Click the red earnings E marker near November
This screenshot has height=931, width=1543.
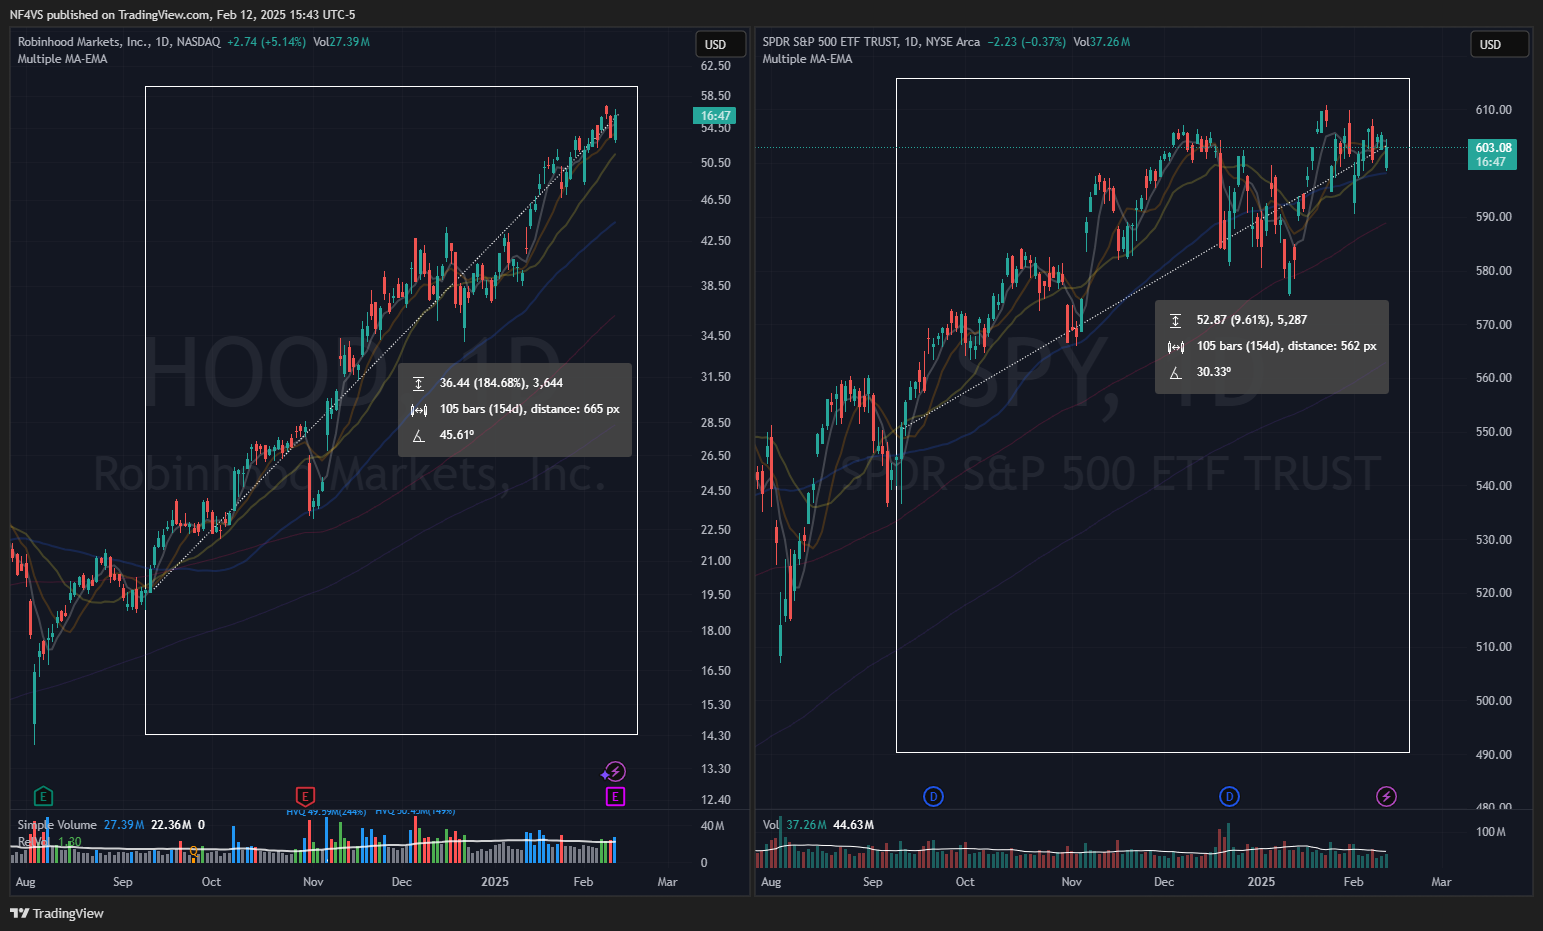(x=306, y=797)
